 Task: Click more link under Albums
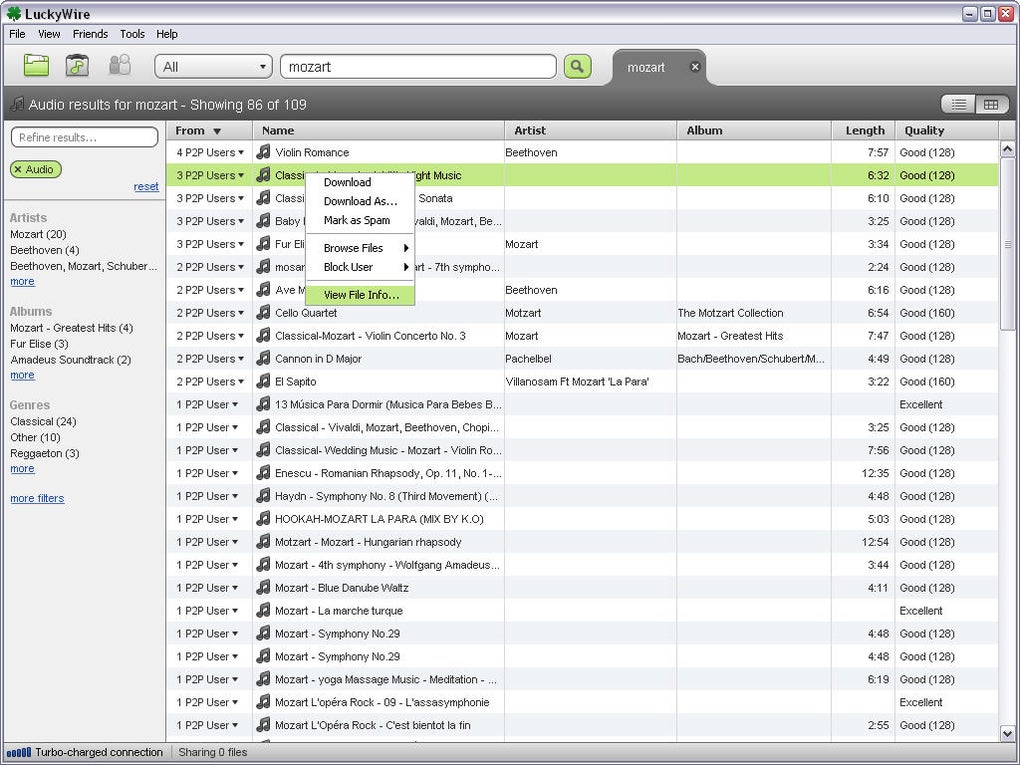pyautogui.click(x=22, y=375)
